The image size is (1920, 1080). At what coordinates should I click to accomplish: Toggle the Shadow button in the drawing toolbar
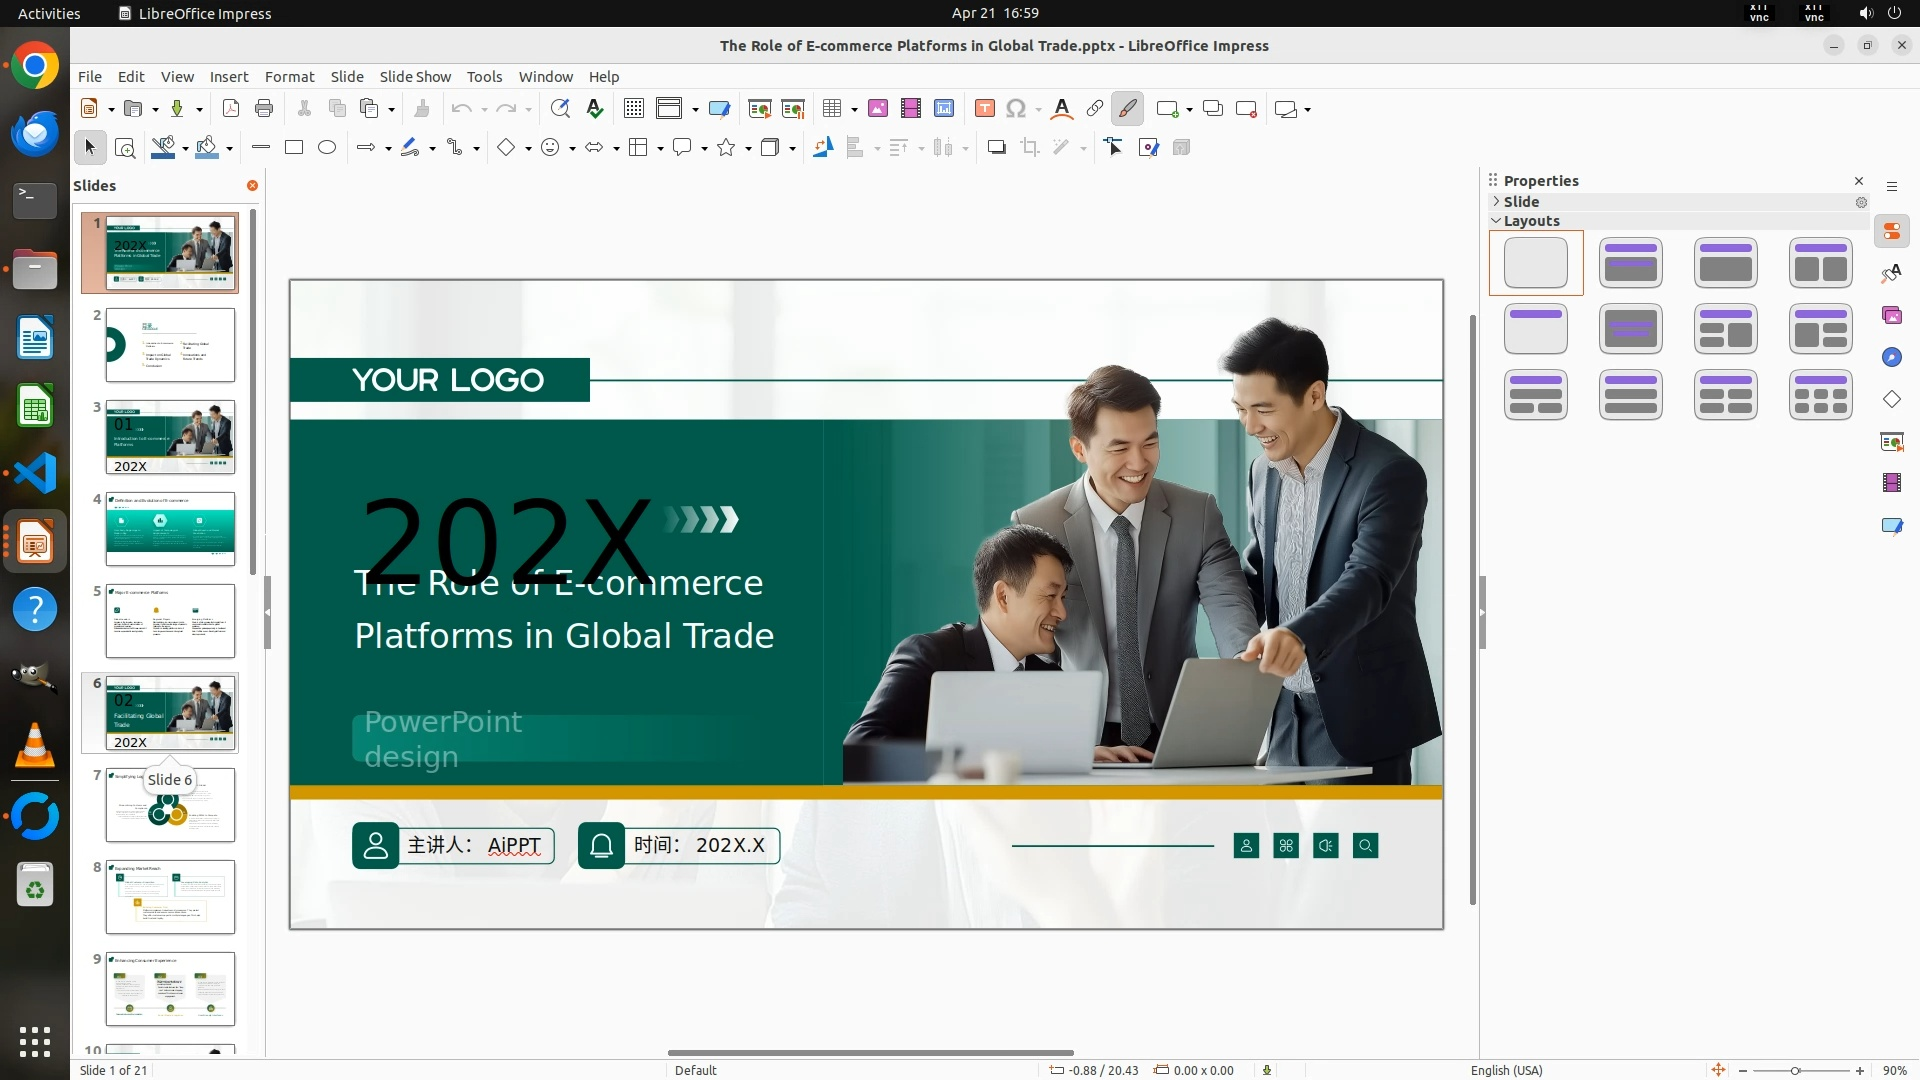tap(996, 148)
